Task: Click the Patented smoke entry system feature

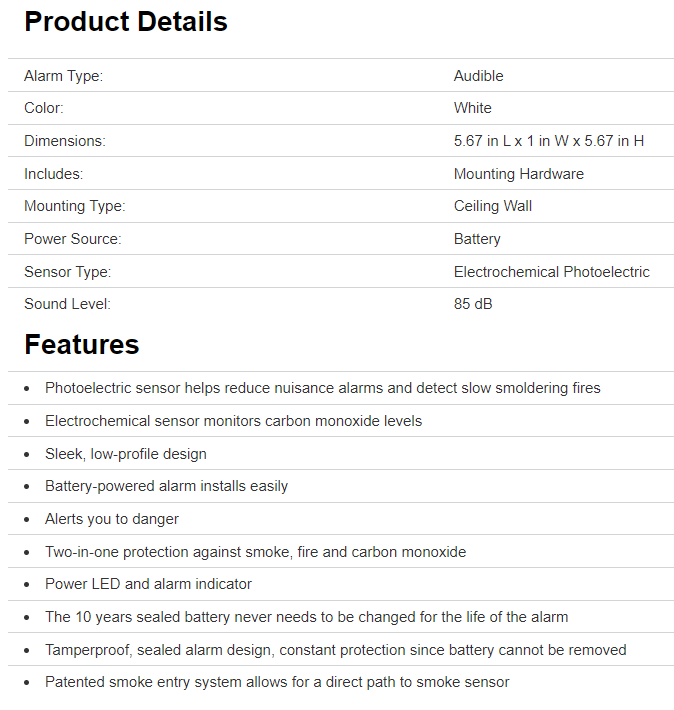Action: (x=277, y=682)
